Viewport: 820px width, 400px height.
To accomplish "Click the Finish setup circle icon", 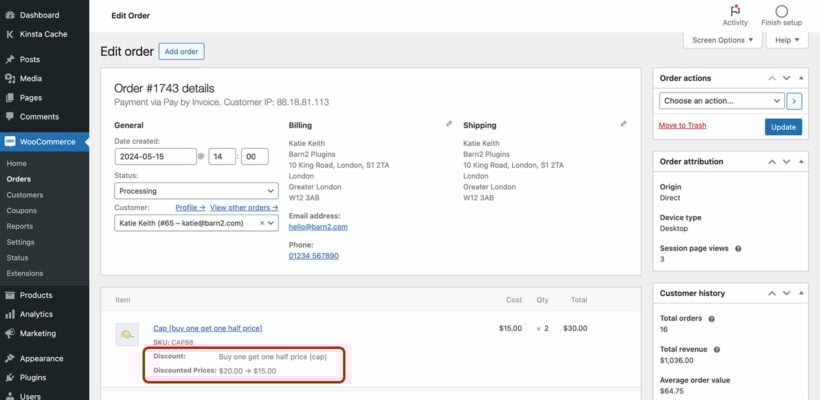I will tap(781, 11).
